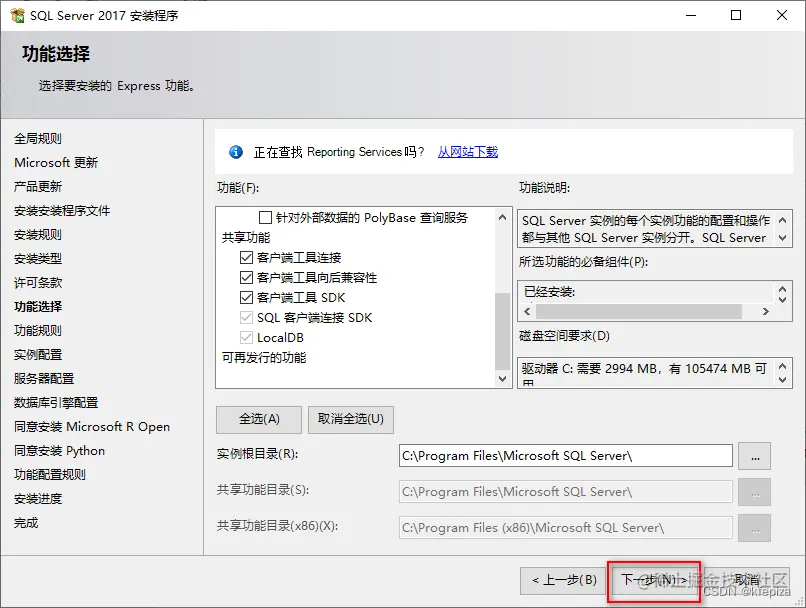The width and height of the screenshot is (806, 608).
Task: Click the 共享功能目录(S) path field
Action: (x=565, y=491)
